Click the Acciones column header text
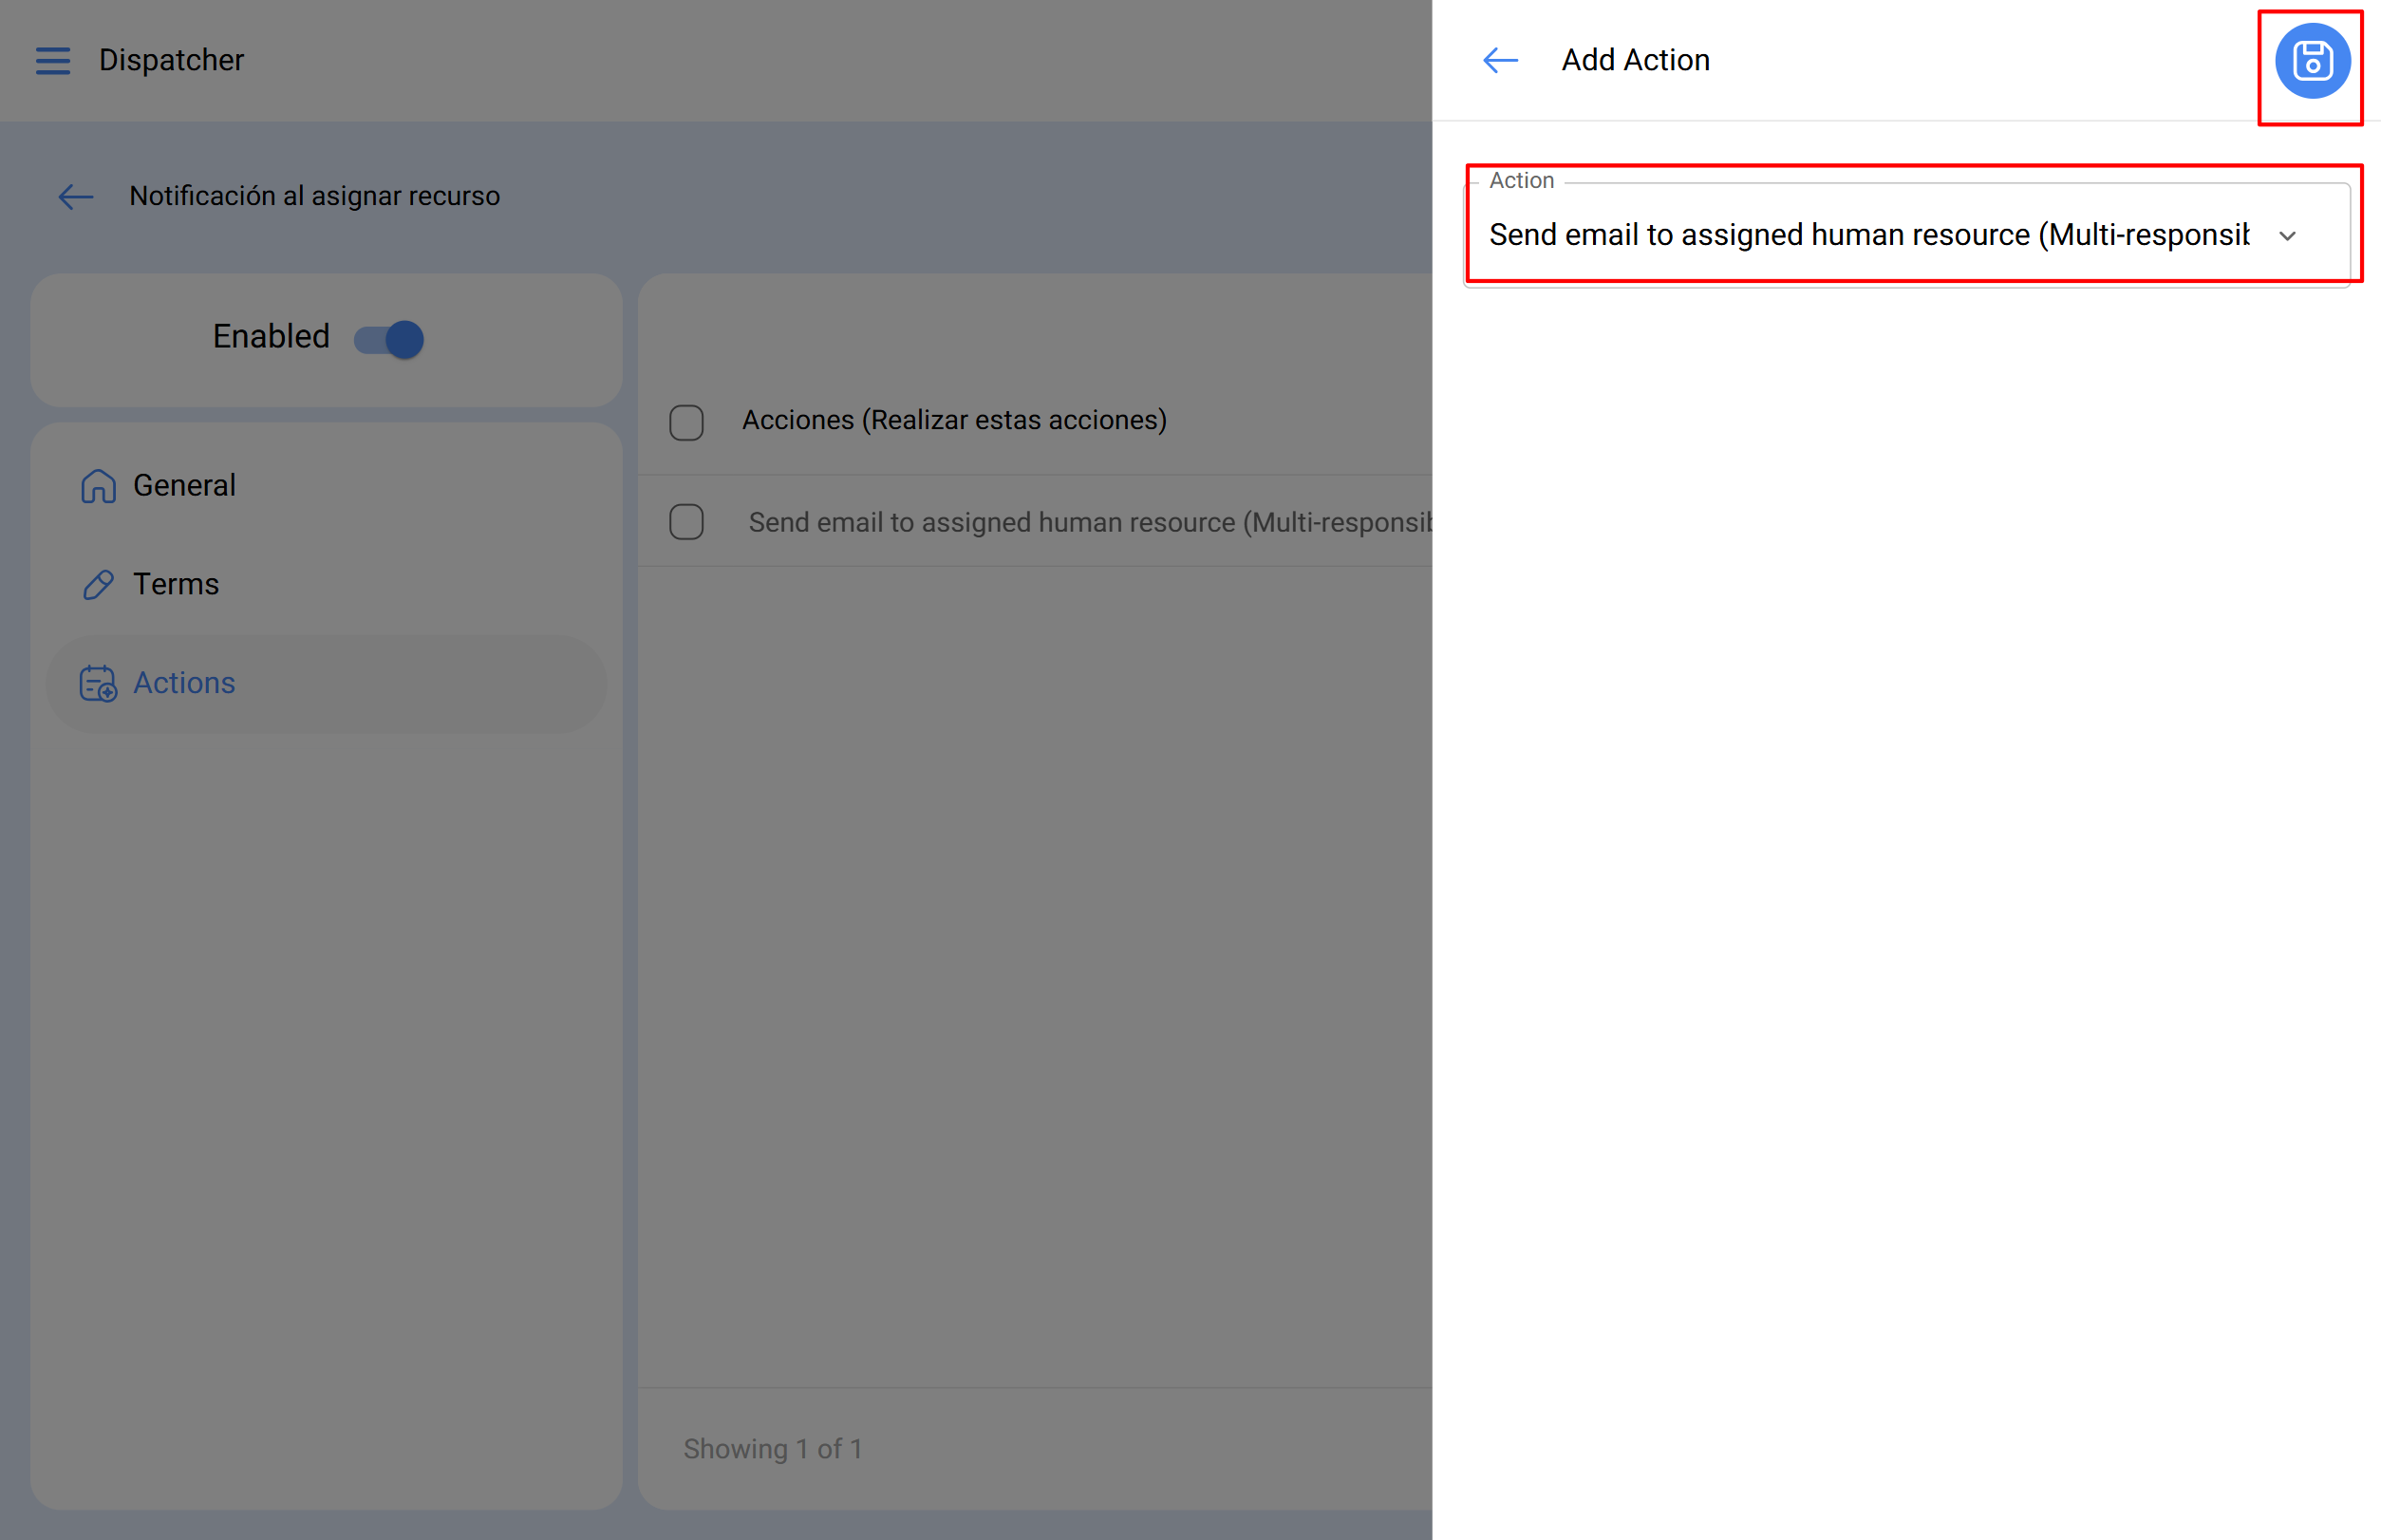Image resolution: width=2381 pixels, height=1540 pixels. click(953, 421)
